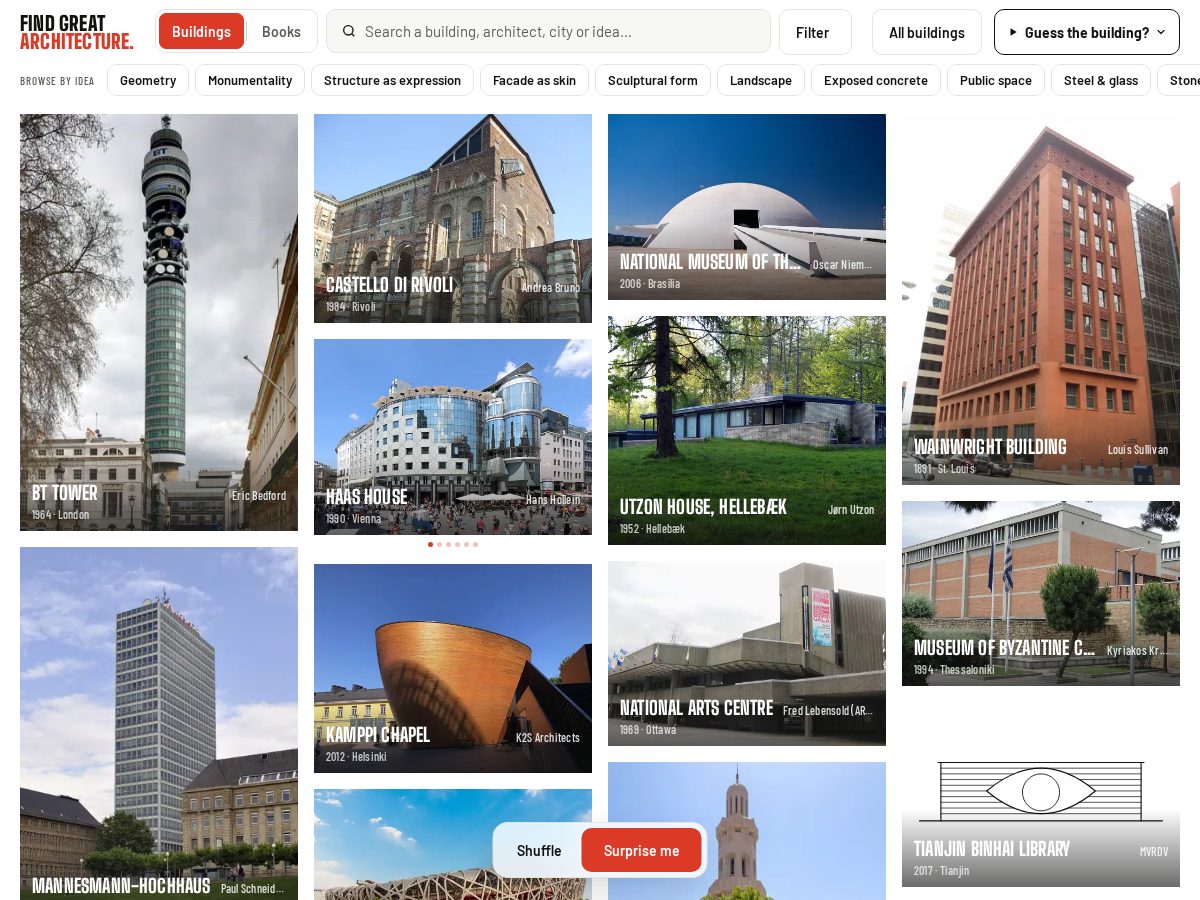Click the MVRDV architect label

pos(1154,852)
